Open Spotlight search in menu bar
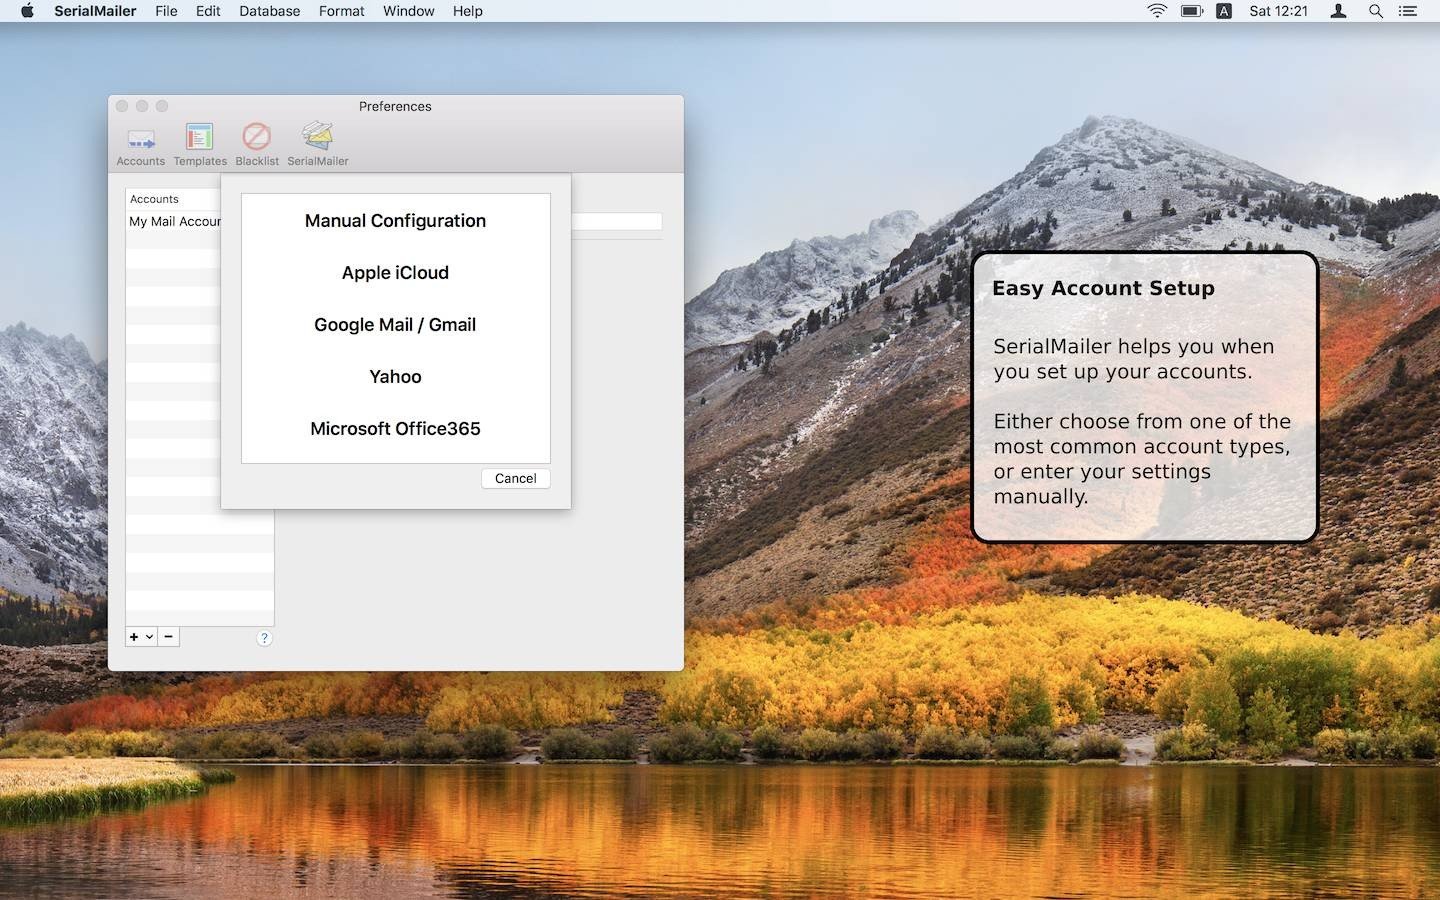Screen dimensions: 1440x900 tap(1376, 11)
